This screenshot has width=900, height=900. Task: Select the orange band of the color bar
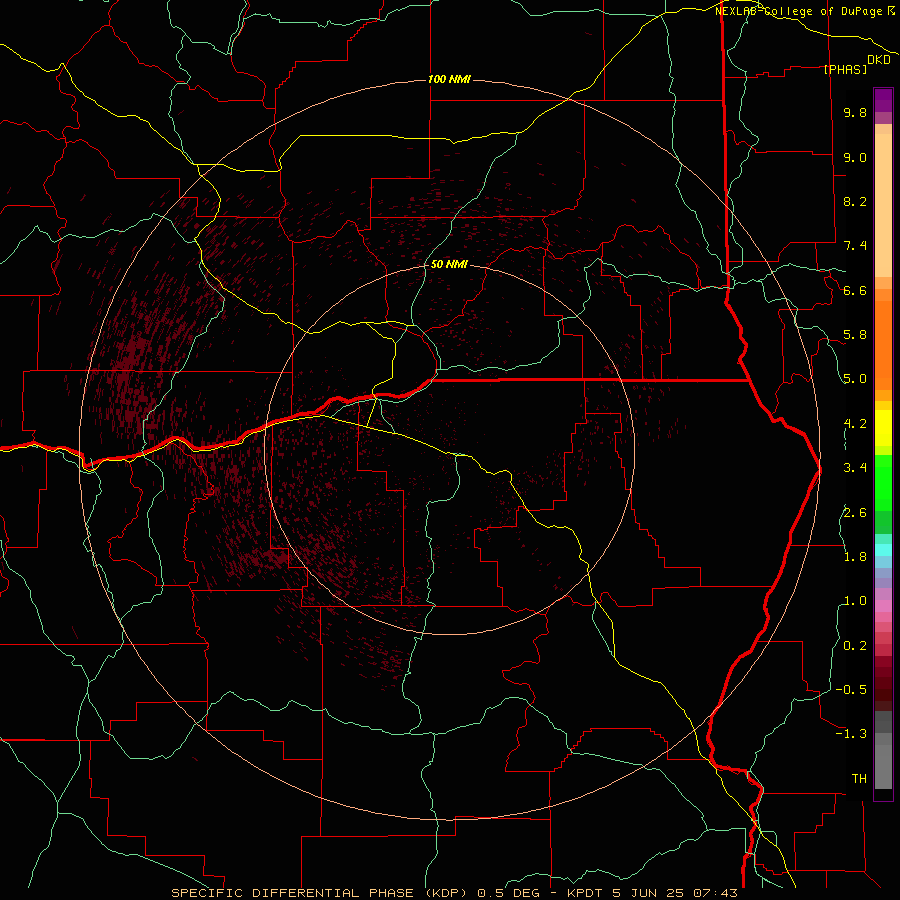pos(883,345)
